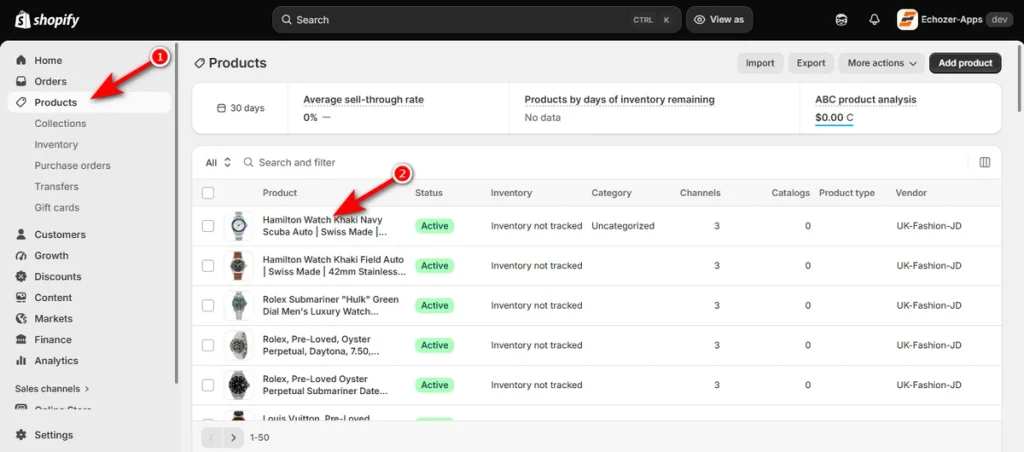This screenshot has height=452, width=1024.
Task: Click the Status column header
Action: (x=428, y=193)
